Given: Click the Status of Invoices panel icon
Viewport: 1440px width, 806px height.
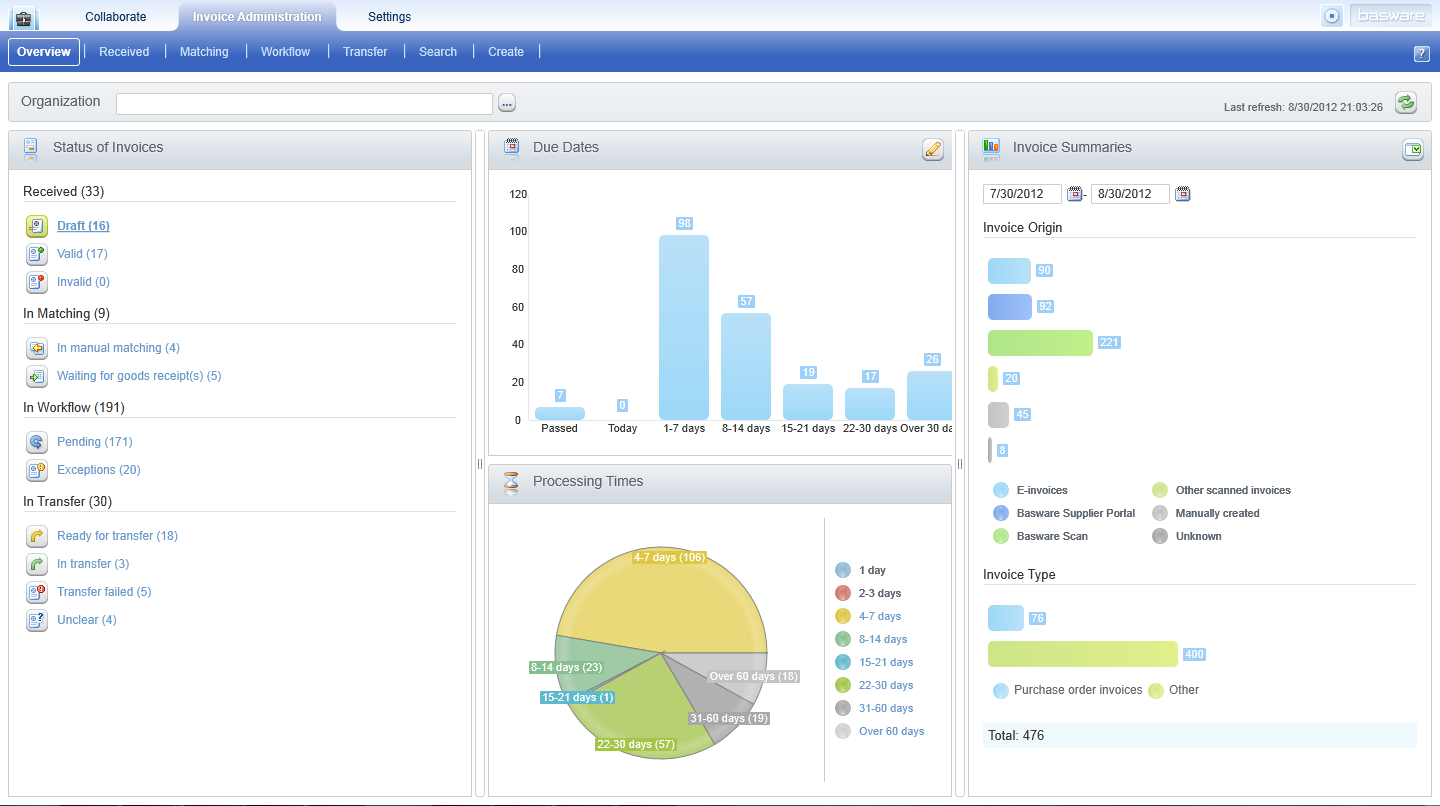Looking at the screenshot, I should [x=30, y=149].
